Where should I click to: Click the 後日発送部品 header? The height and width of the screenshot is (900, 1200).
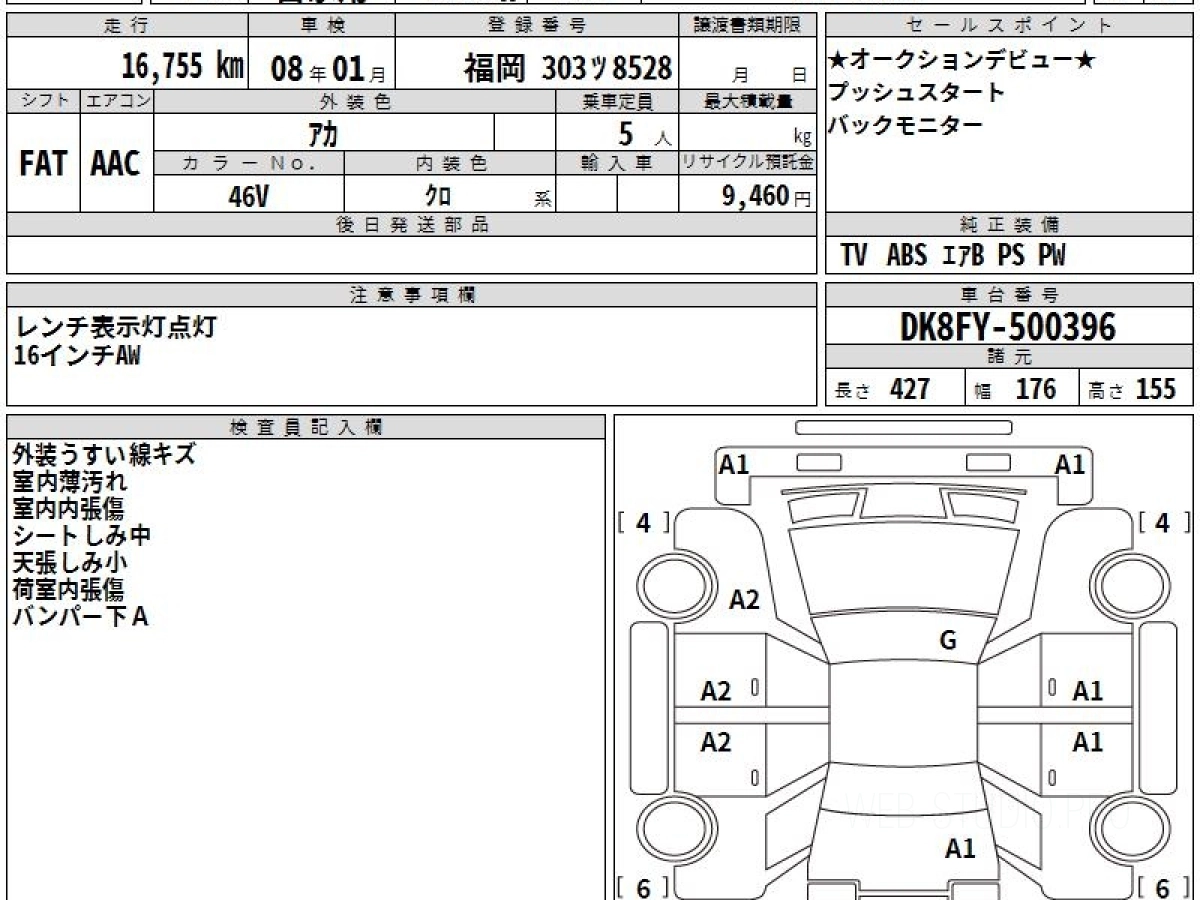412,225
